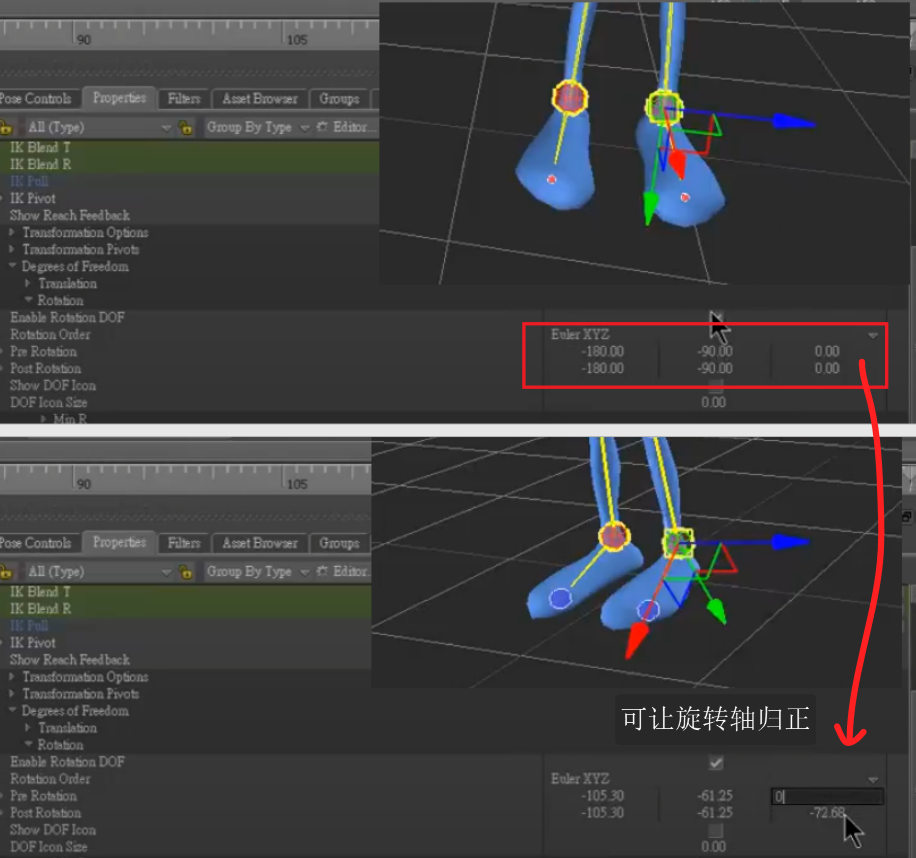
Task: Uncheck the checked Enable Rotation DOF box
Action: tap(715, 762)
